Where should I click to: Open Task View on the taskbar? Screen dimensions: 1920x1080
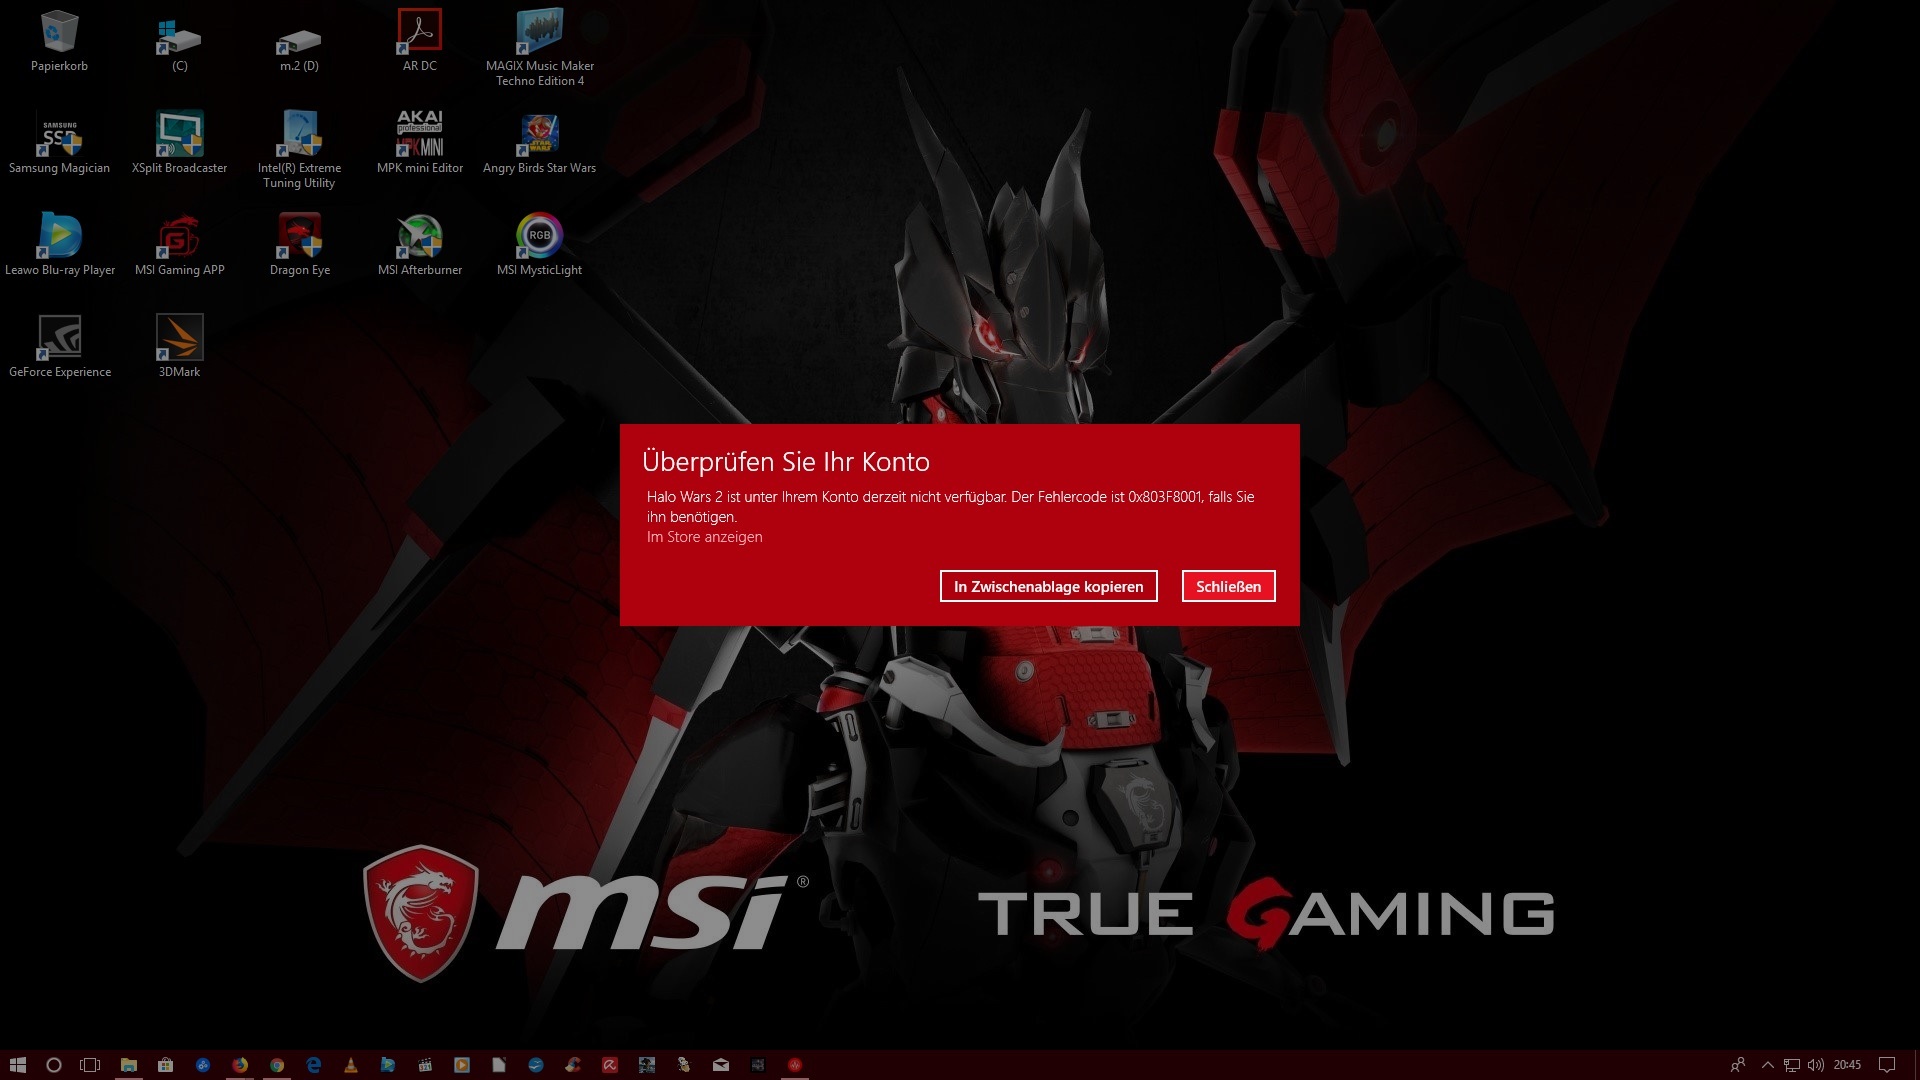tap(90, 1065)
